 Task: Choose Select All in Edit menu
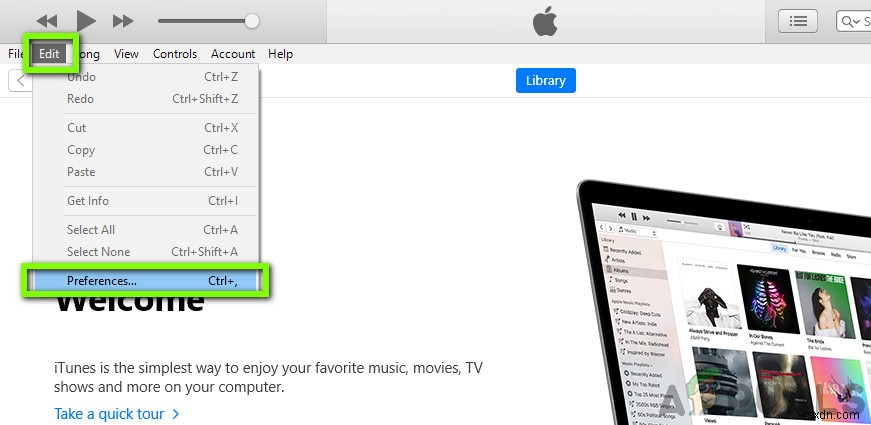[x=146, y=229]
